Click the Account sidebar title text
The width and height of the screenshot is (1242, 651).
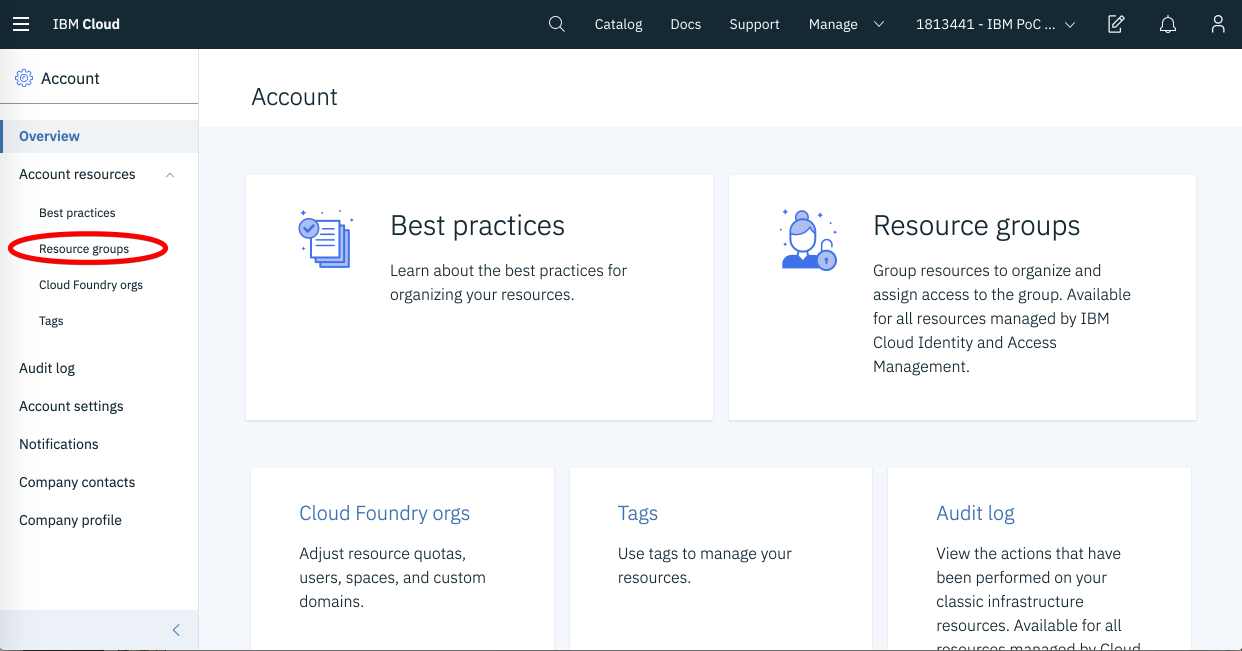pos(70,78)
